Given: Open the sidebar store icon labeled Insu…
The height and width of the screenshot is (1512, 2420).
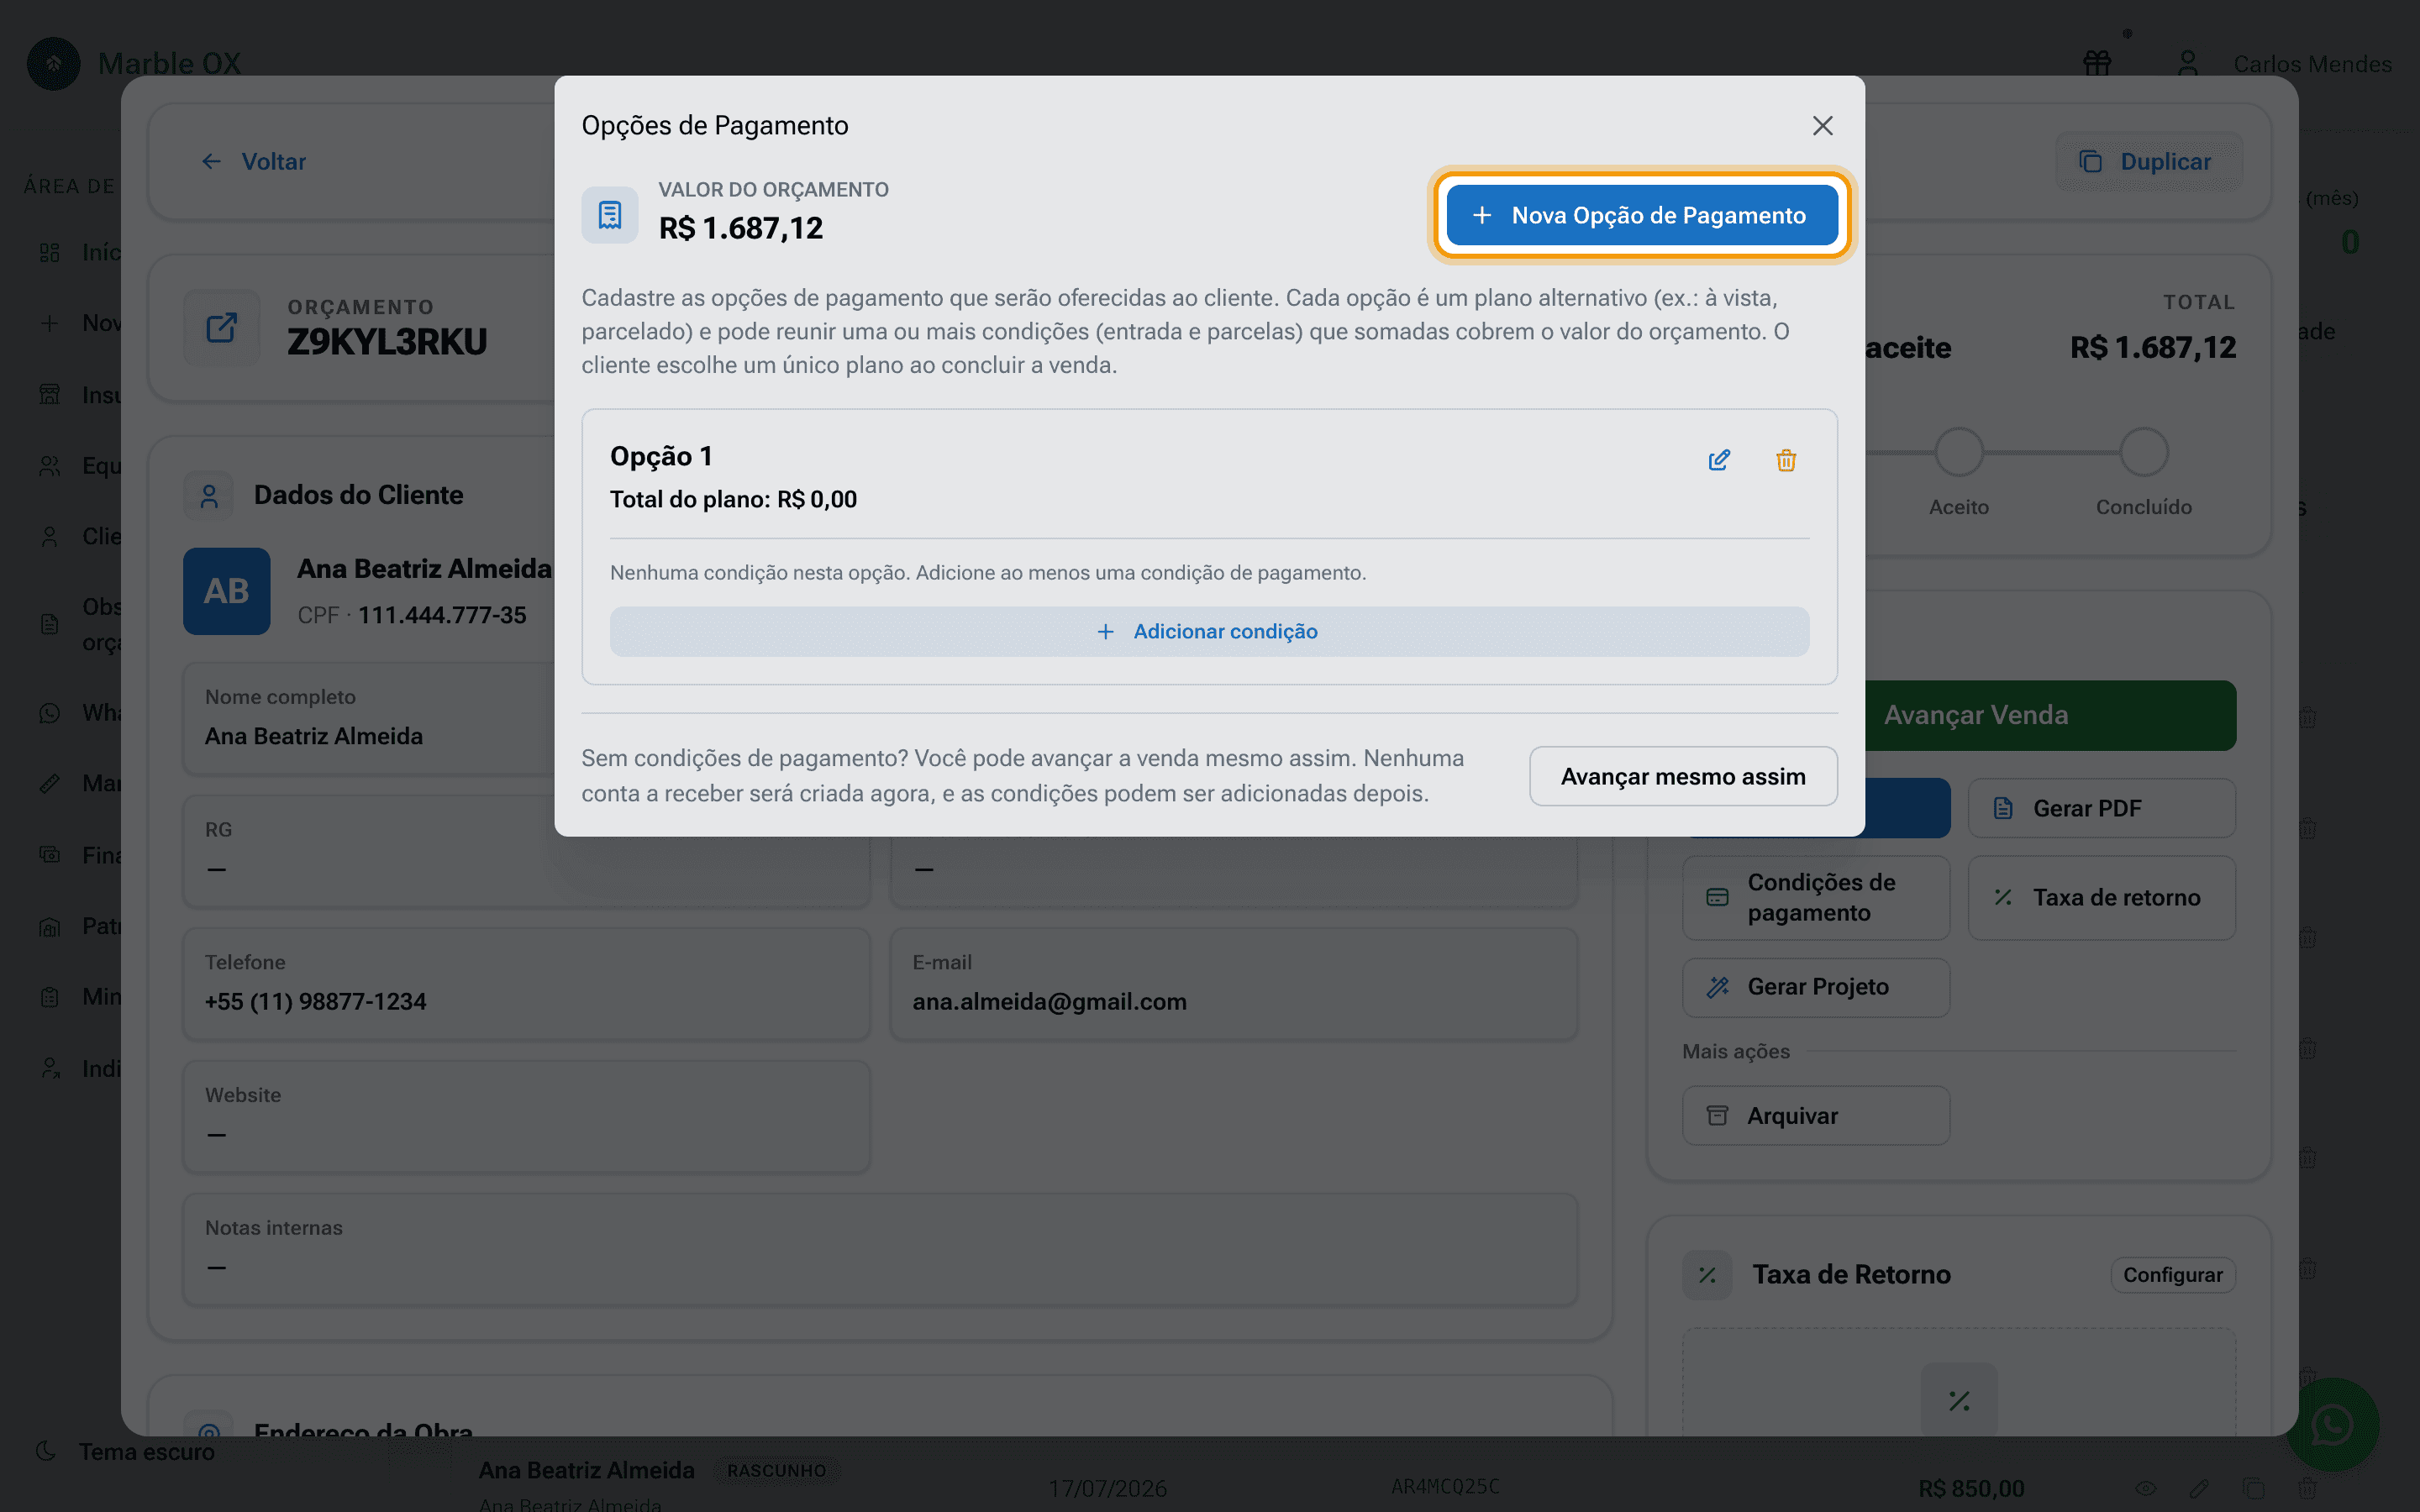Looking at the screenshot, I should coord(50,394).
